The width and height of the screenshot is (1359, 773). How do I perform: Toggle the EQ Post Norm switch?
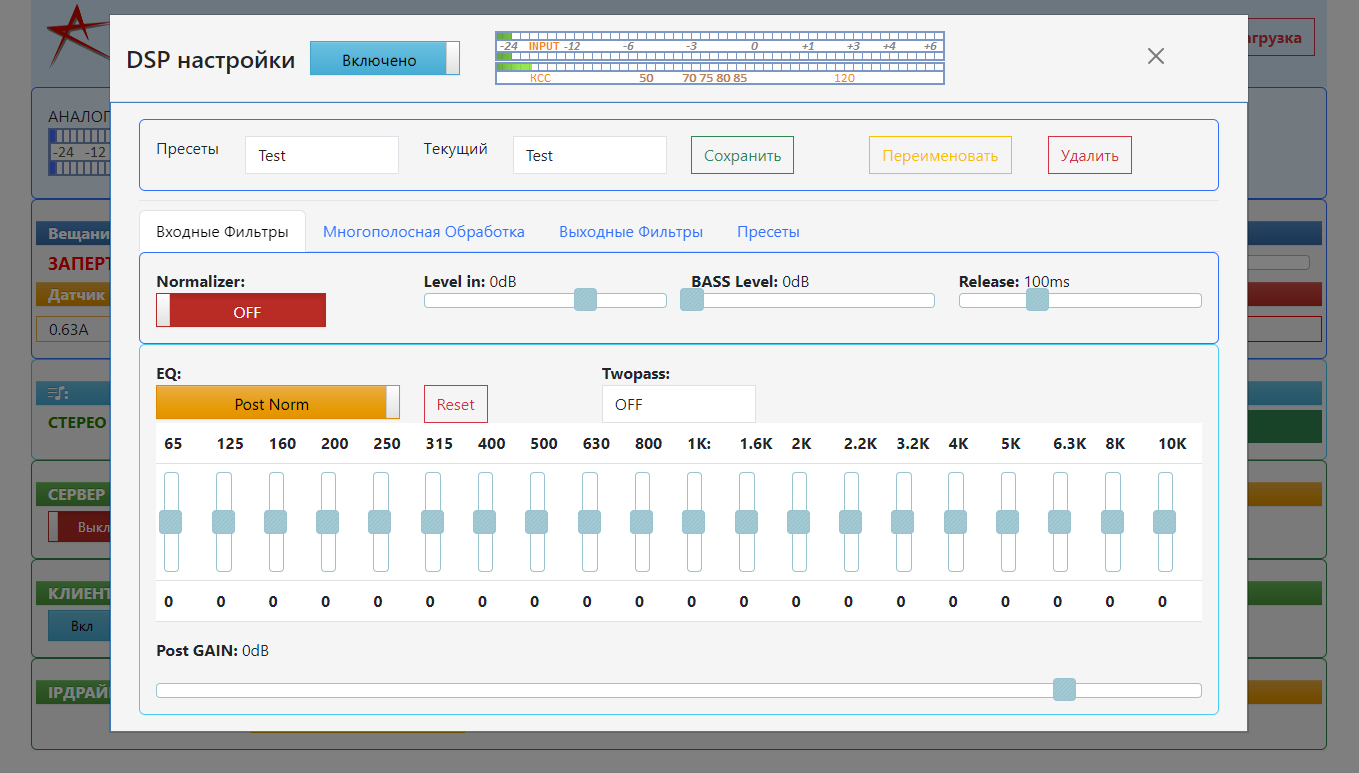coord(277,403)
